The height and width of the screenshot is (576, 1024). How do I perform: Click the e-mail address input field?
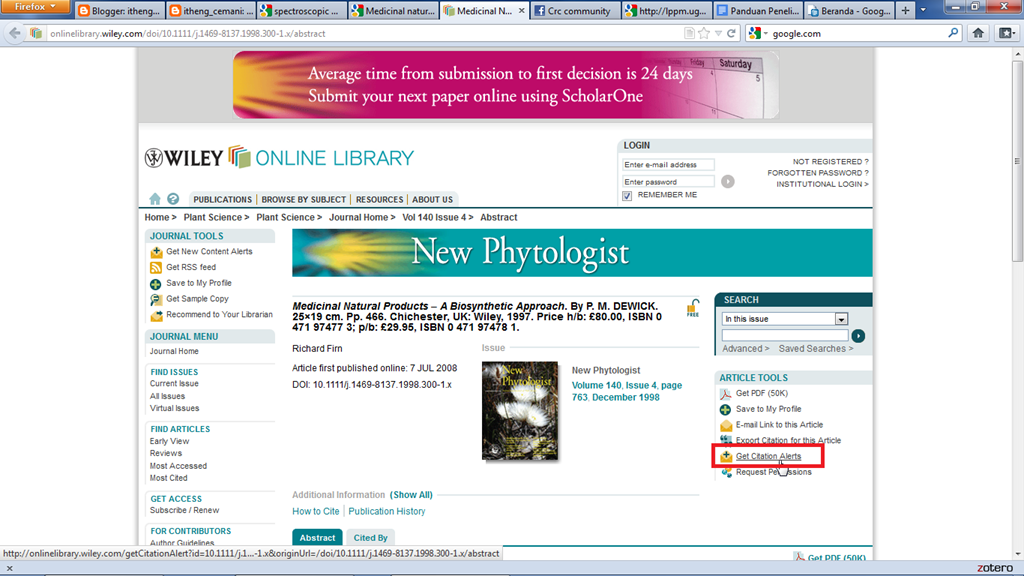click(667, 165)
